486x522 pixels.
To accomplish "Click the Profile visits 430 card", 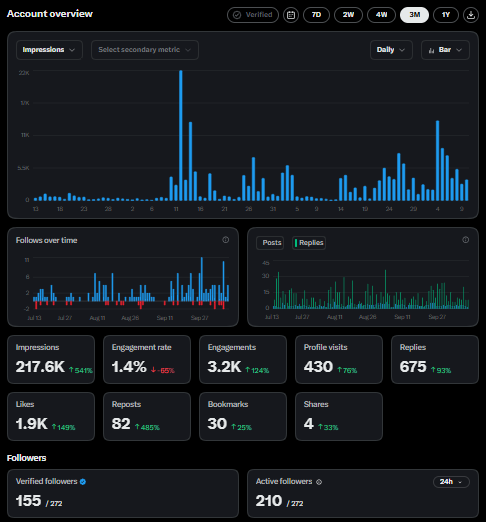I will [339, 359].
